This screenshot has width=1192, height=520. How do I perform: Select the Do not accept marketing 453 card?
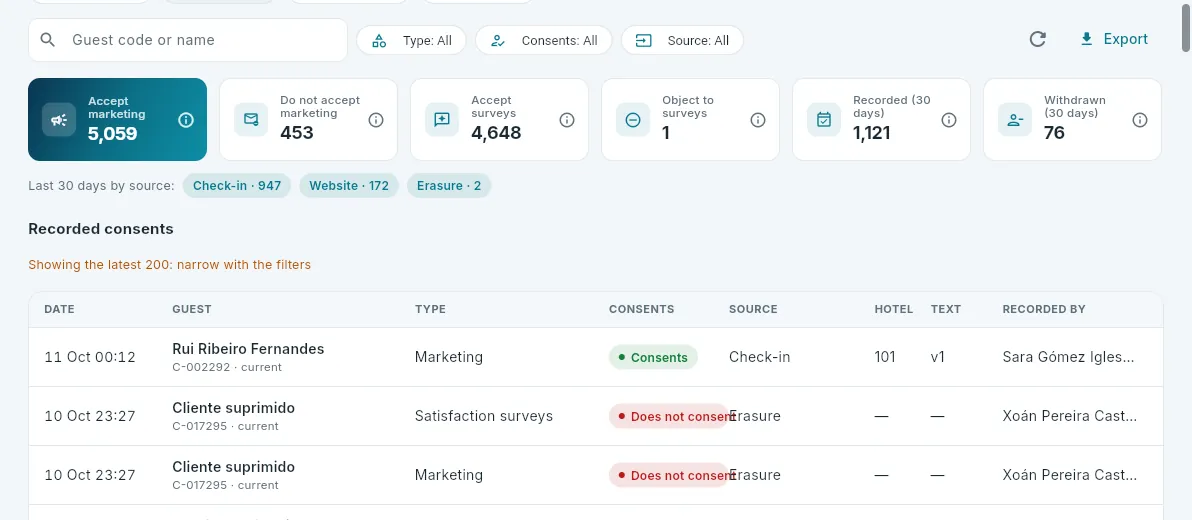point(308,119)
